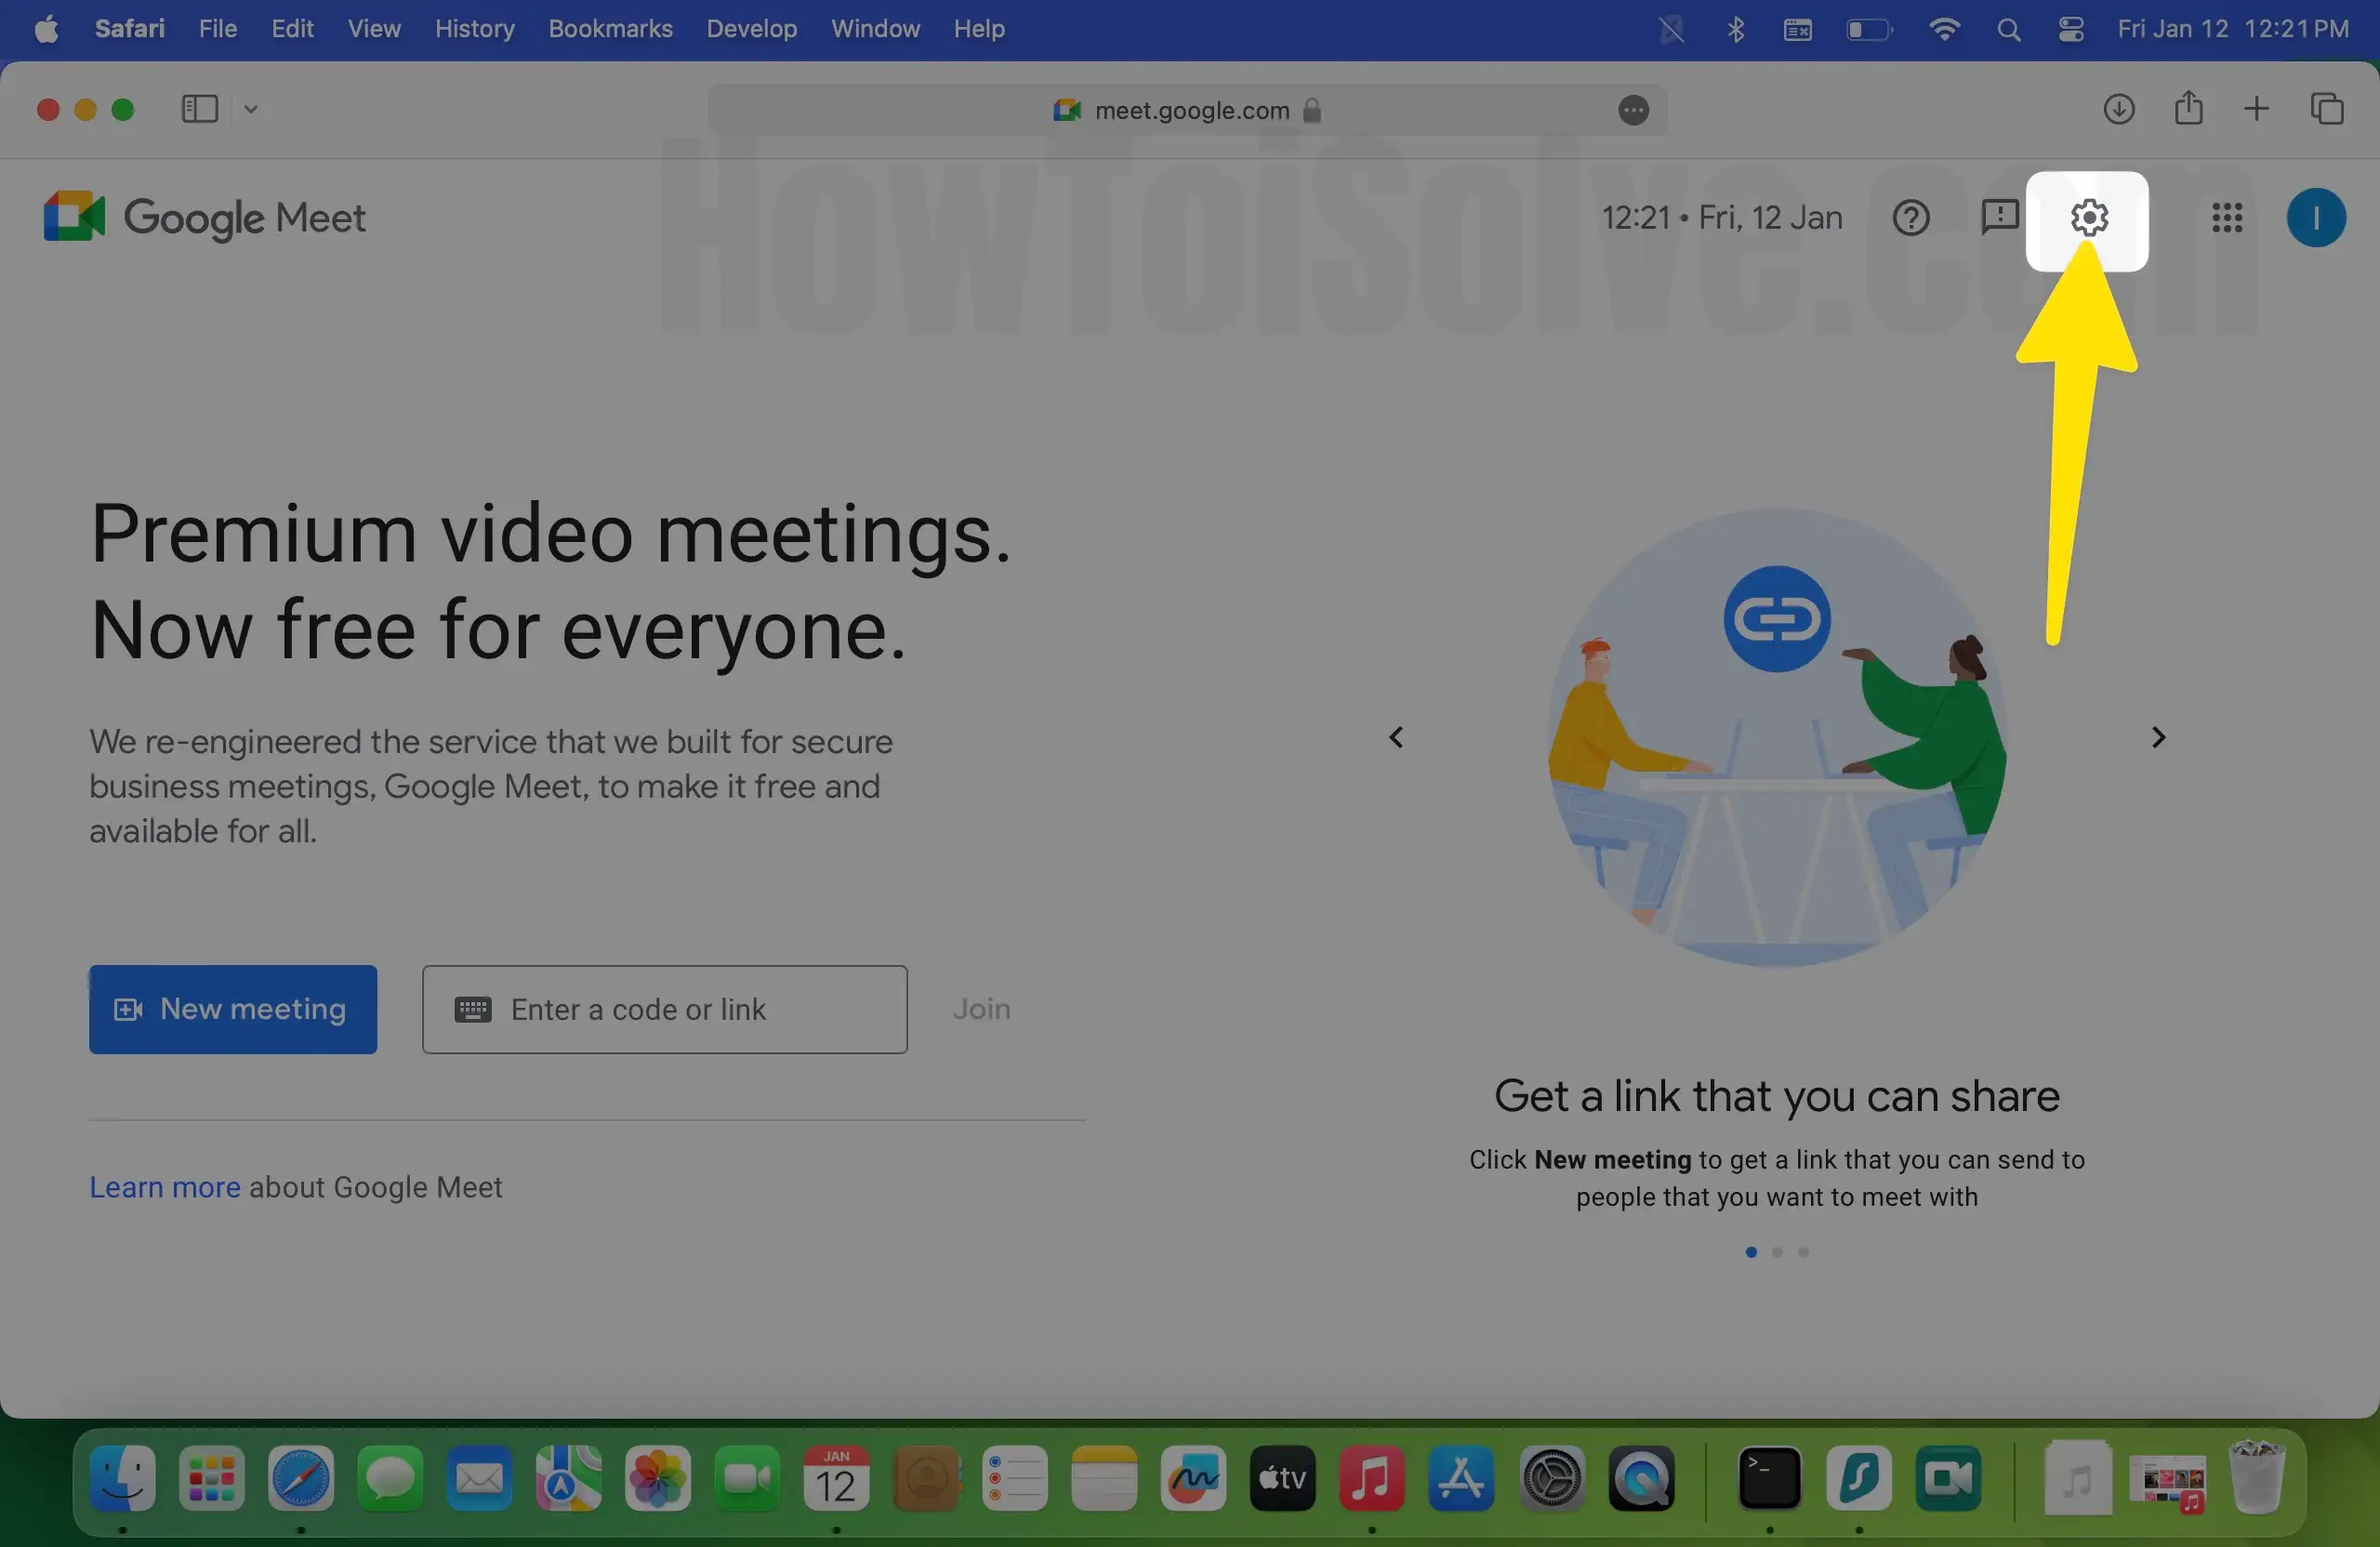Click the Help question mark icon
Image resolution: width=2380 pixels, height=1547 pixels.
[x=1910, y=218]
